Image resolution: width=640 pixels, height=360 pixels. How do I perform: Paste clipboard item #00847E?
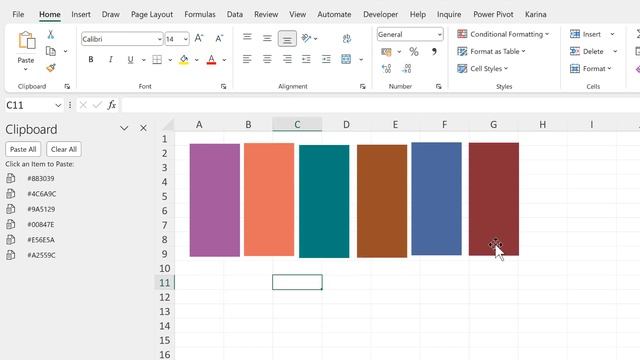pos(41,224)
